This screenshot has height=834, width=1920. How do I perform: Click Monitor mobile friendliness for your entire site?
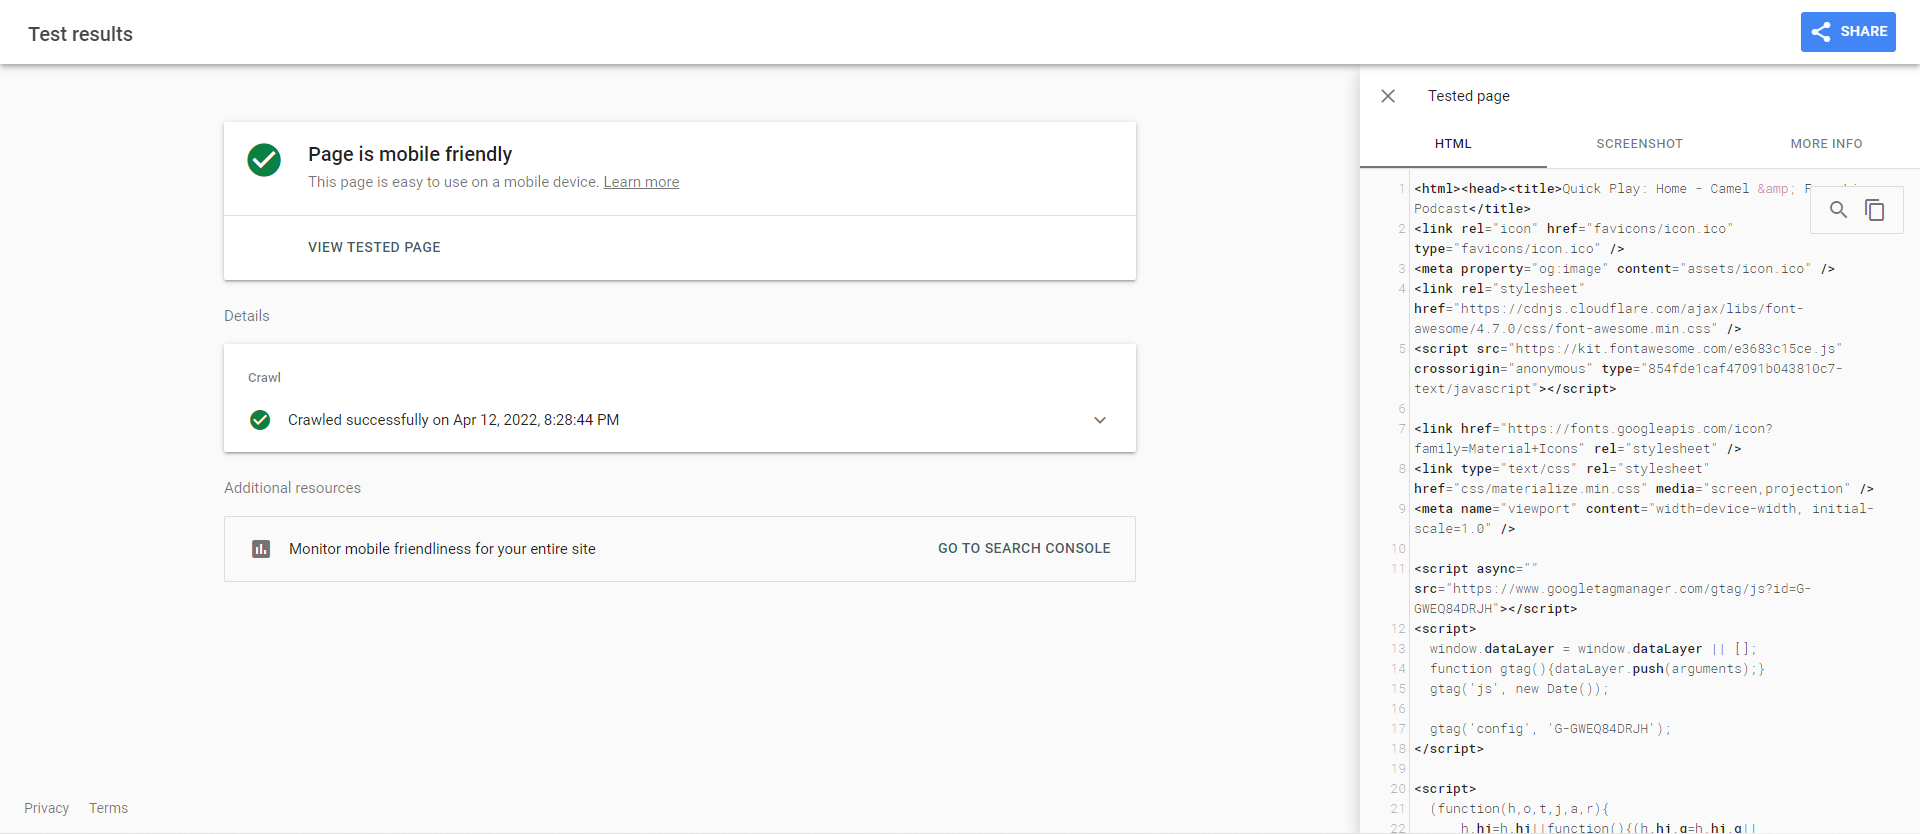(x=442, y=549)
